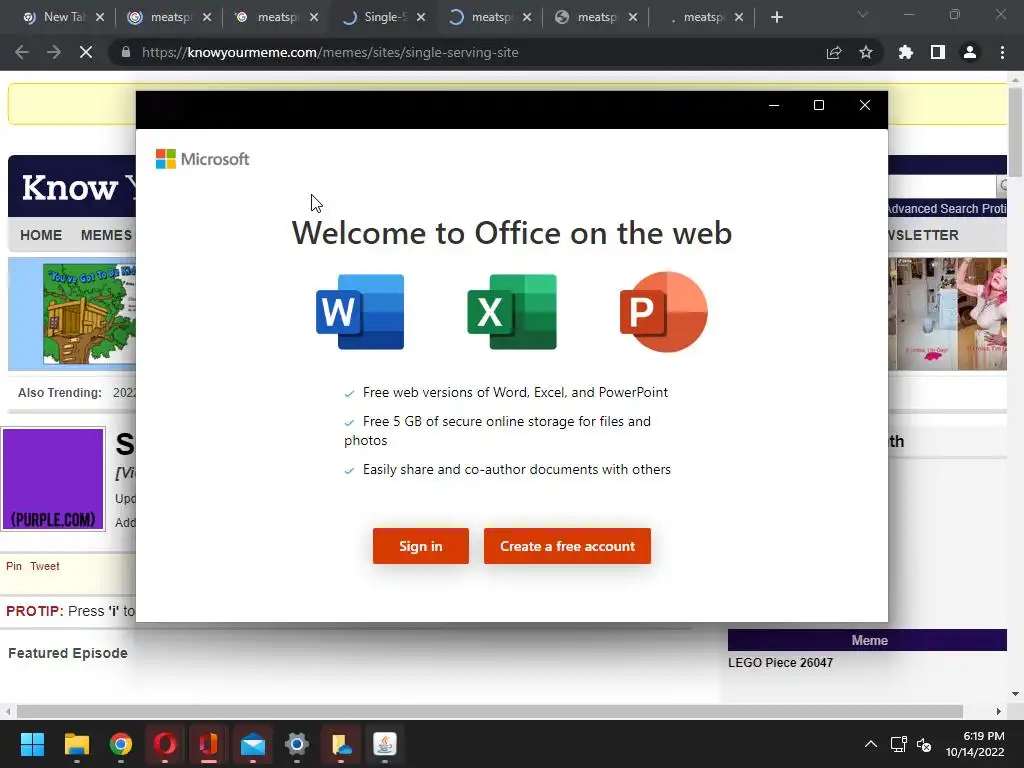Image resolution: width=1024 pixels, height=768 pixels.
Task: Click the PowerPoint icon in Office dialog
Action: pos(664,312)
